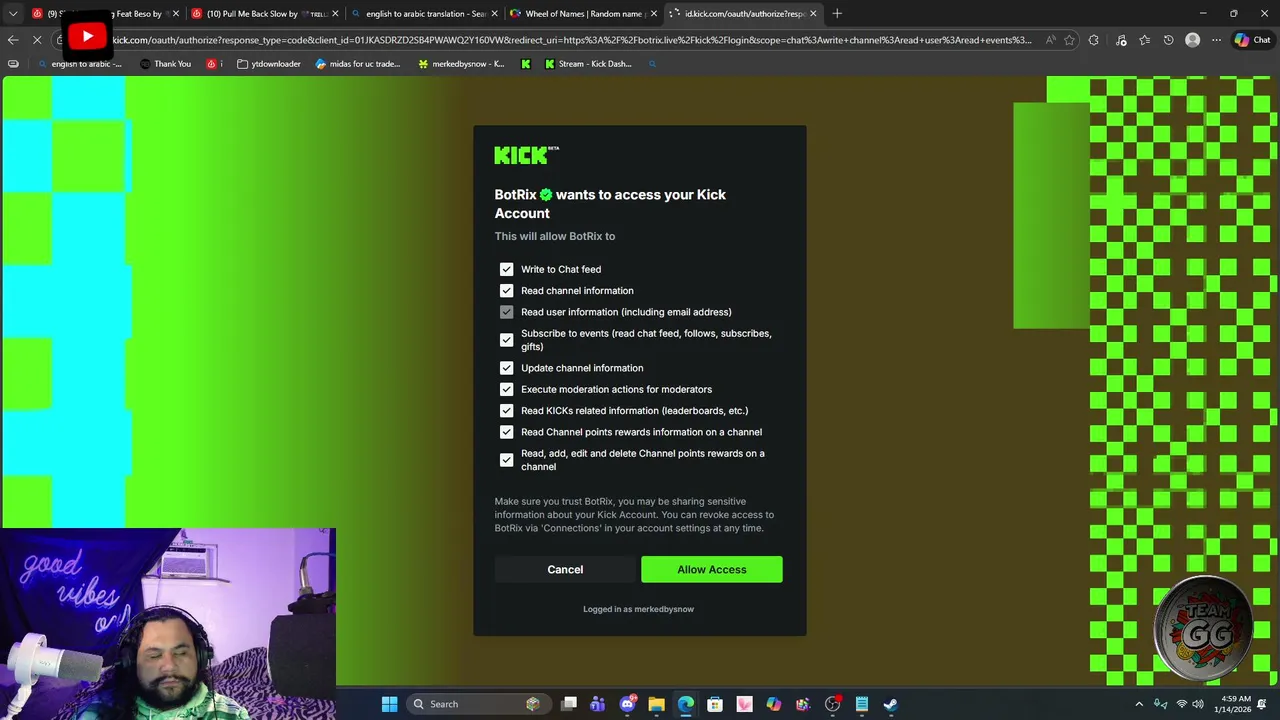1280x720 pixels.
Task: Open the Favorites list
Action: click(x=1144, y=40)
